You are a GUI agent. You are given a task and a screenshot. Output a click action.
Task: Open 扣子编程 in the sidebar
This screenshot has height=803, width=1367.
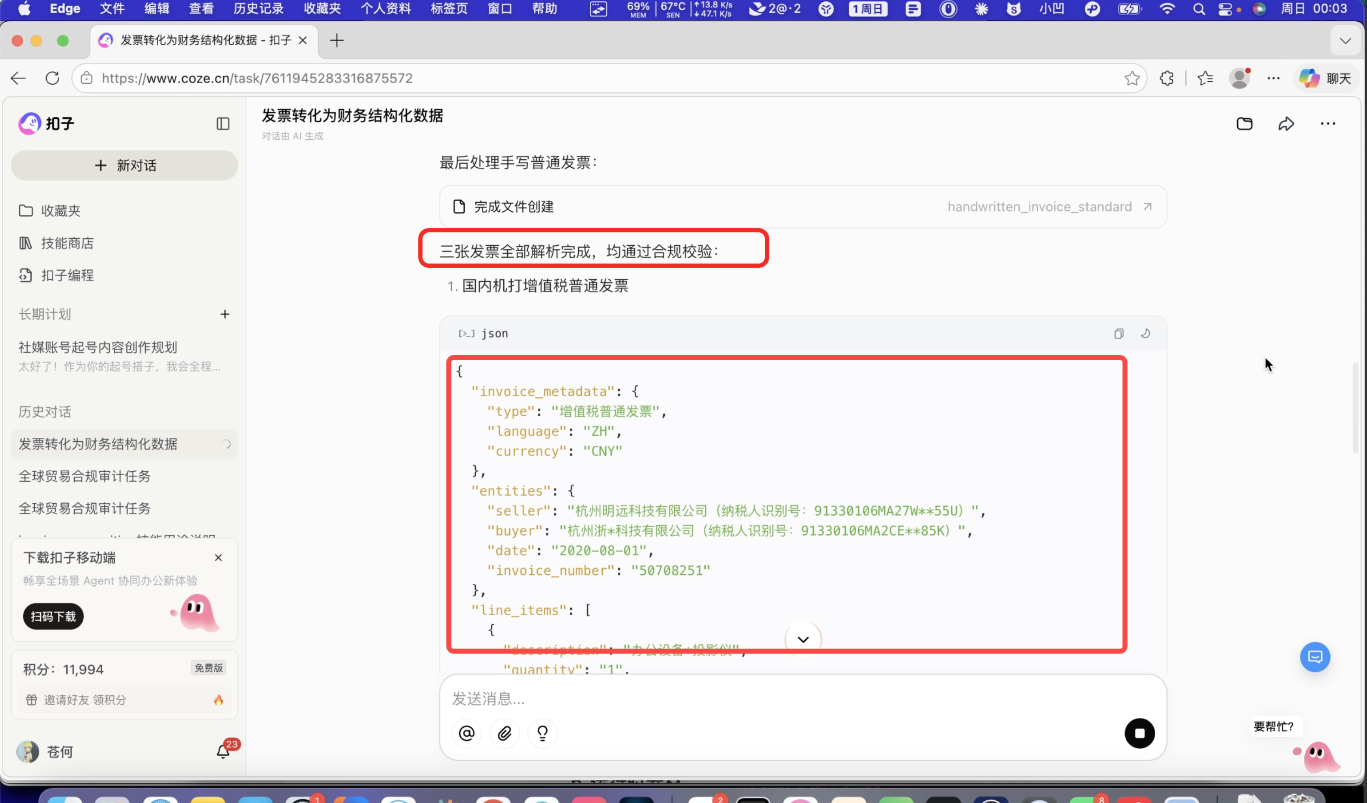(125, 275)
